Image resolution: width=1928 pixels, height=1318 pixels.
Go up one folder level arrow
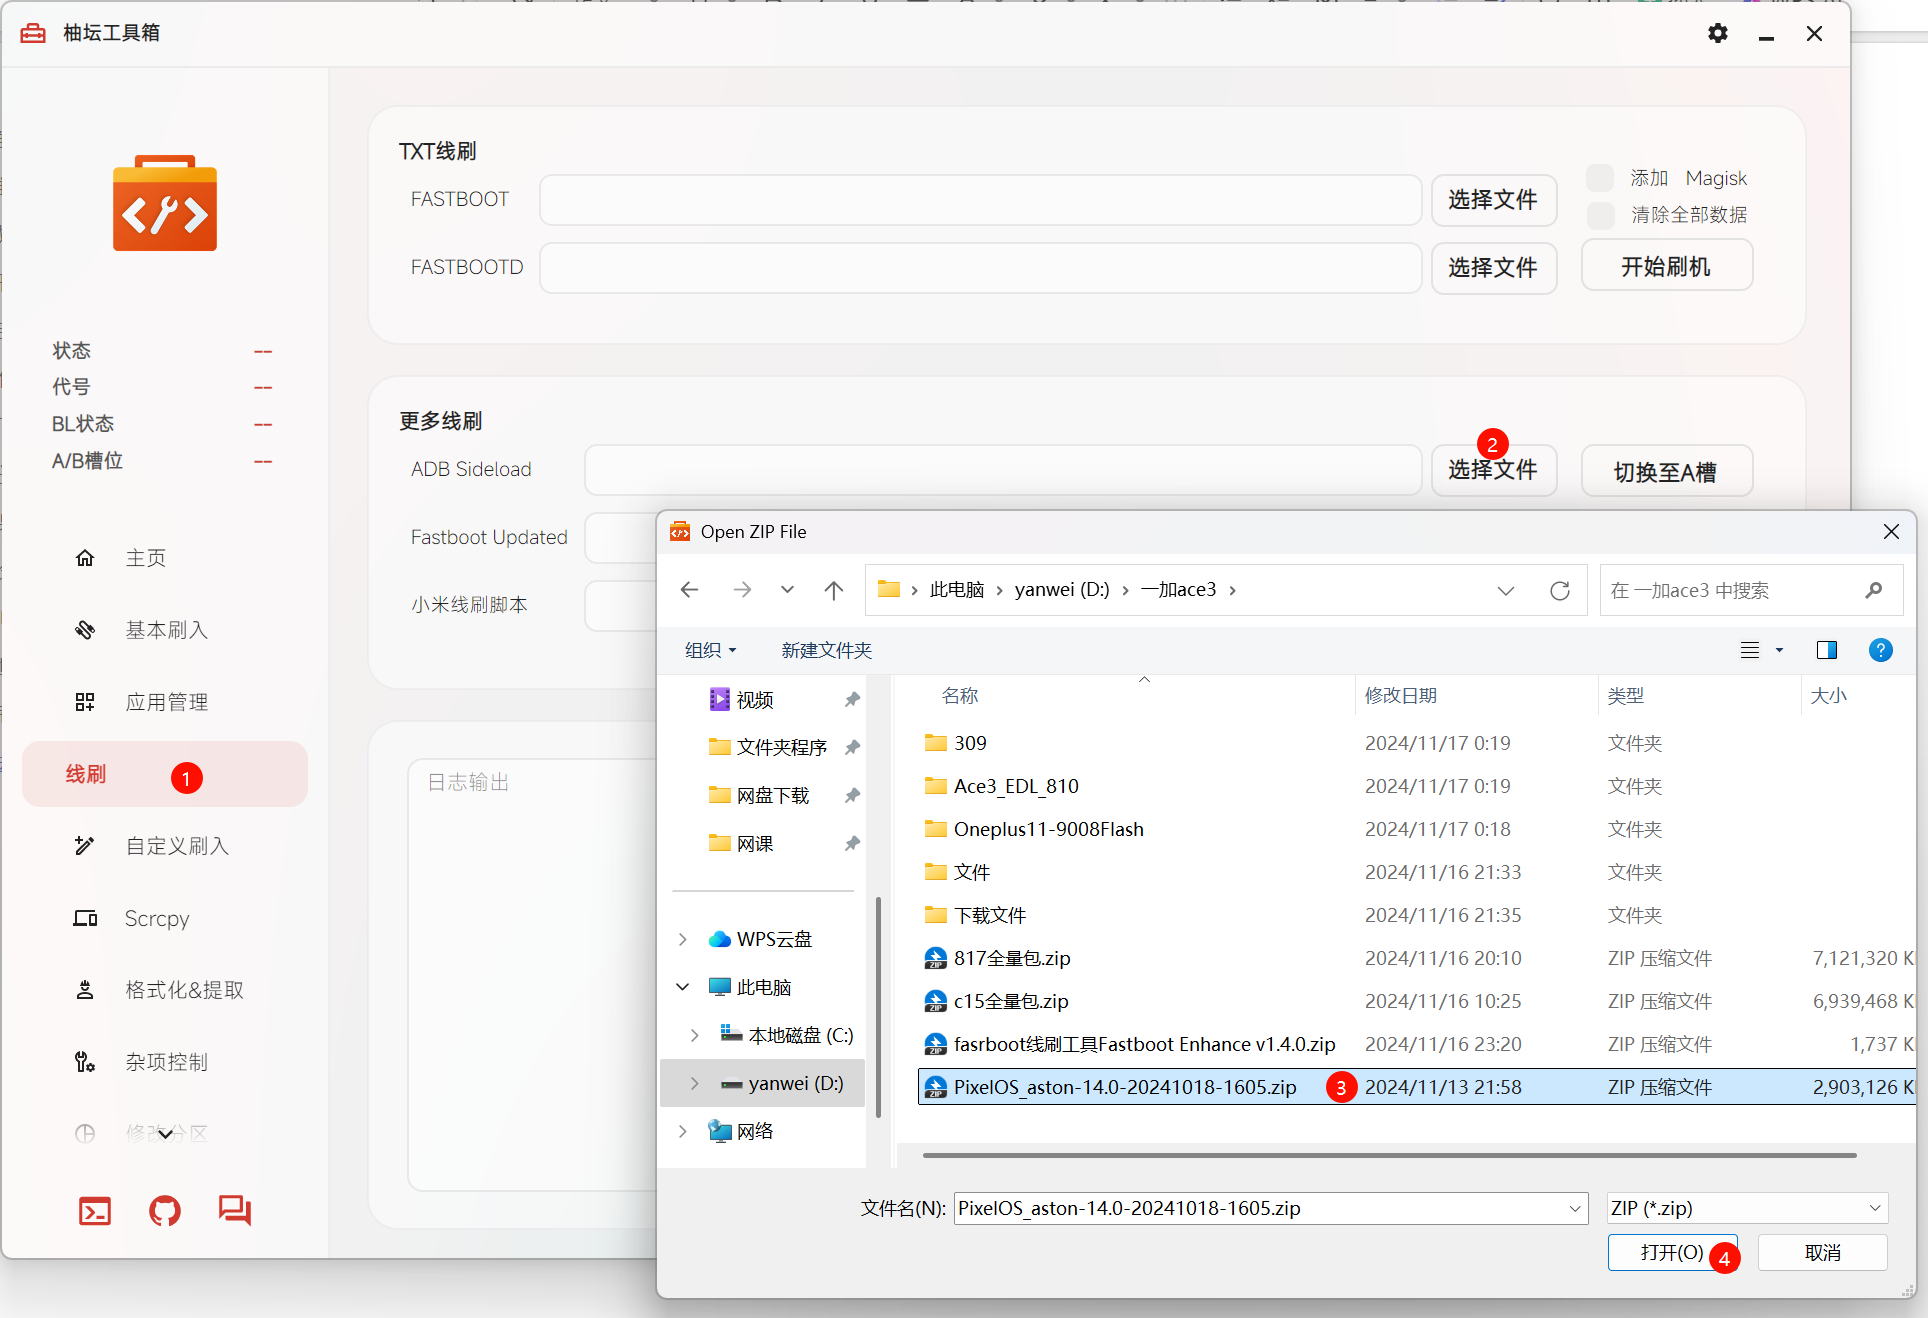point(833,590)
